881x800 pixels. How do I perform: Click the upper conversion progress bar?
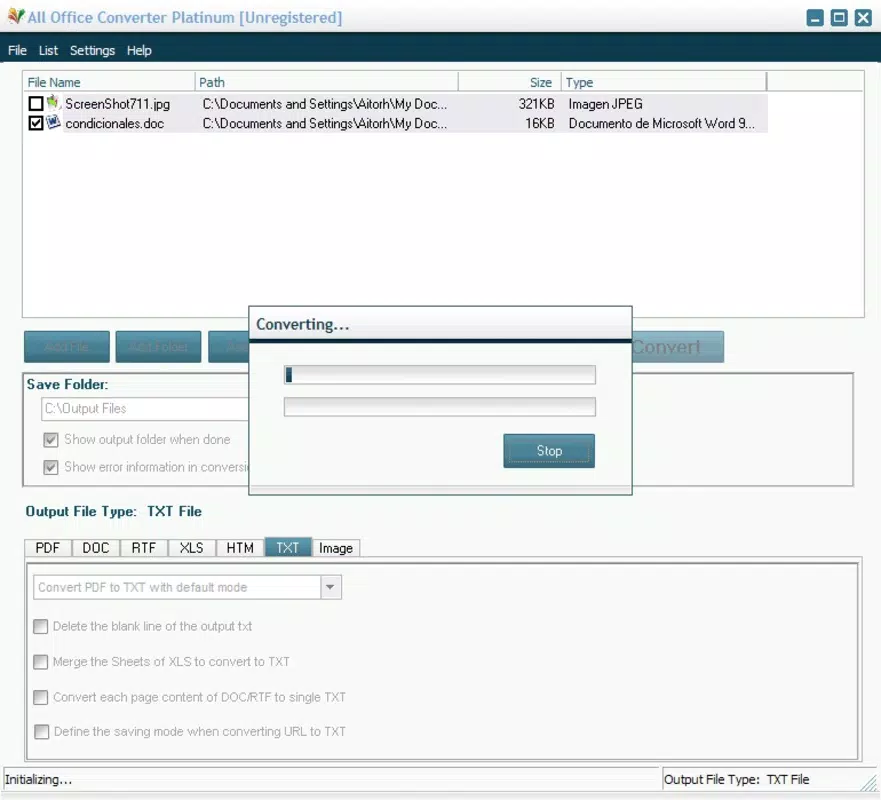point(439,375)
